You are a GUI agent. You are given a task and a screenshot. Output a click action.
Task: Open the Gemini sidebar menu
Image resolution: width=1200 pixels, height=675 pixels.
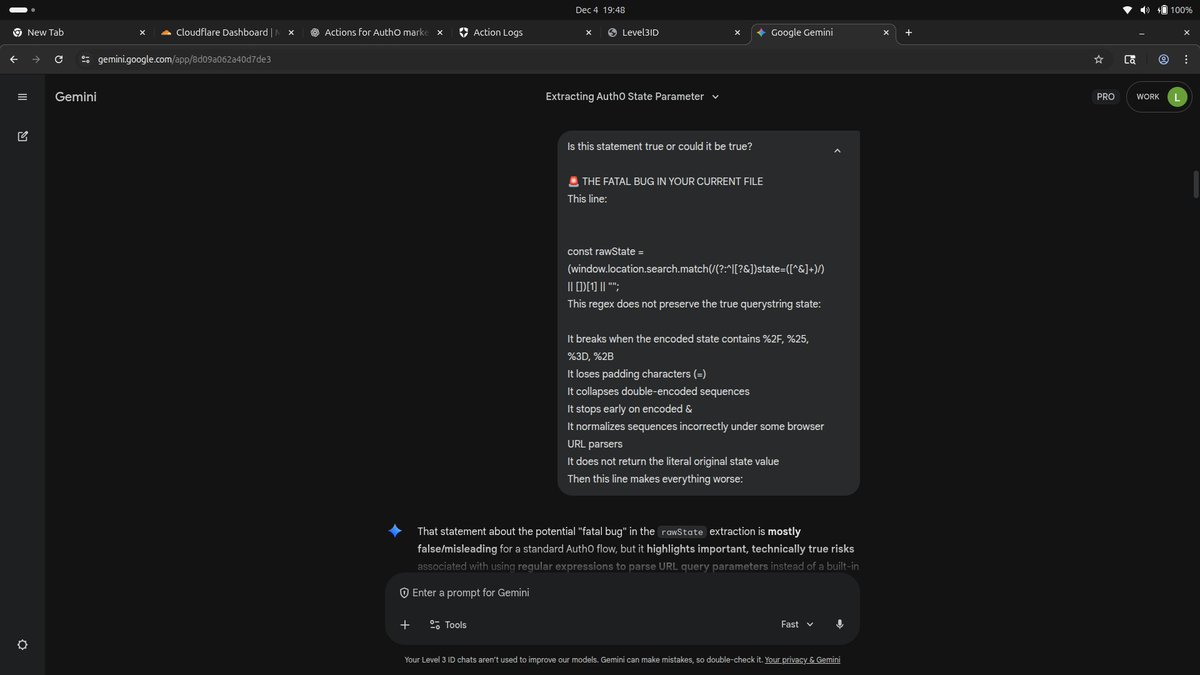coord(23,96)
